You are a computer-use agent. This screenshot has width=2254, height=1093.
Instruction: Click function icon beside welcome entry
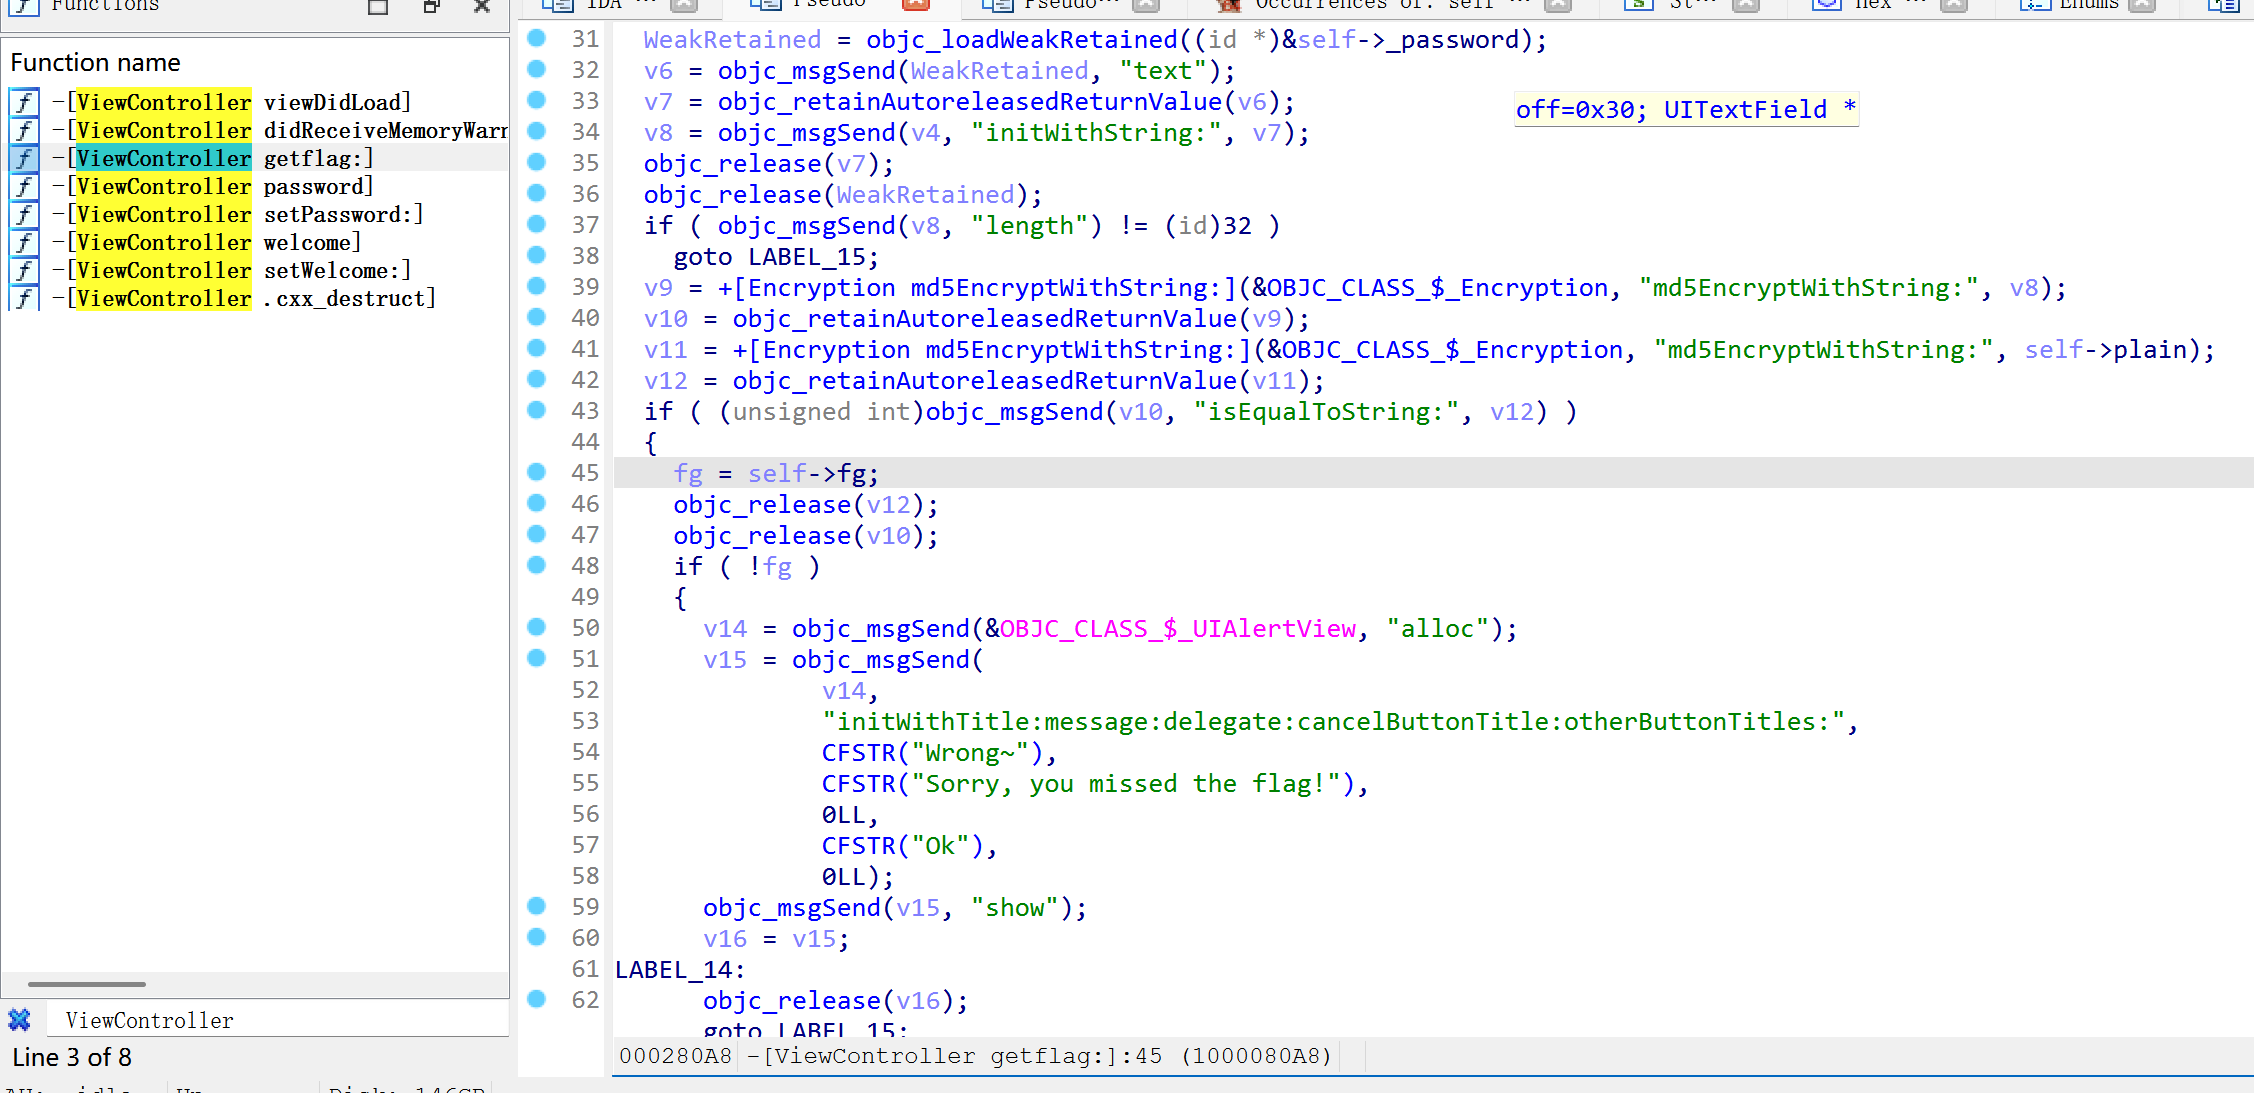point(24,242)
